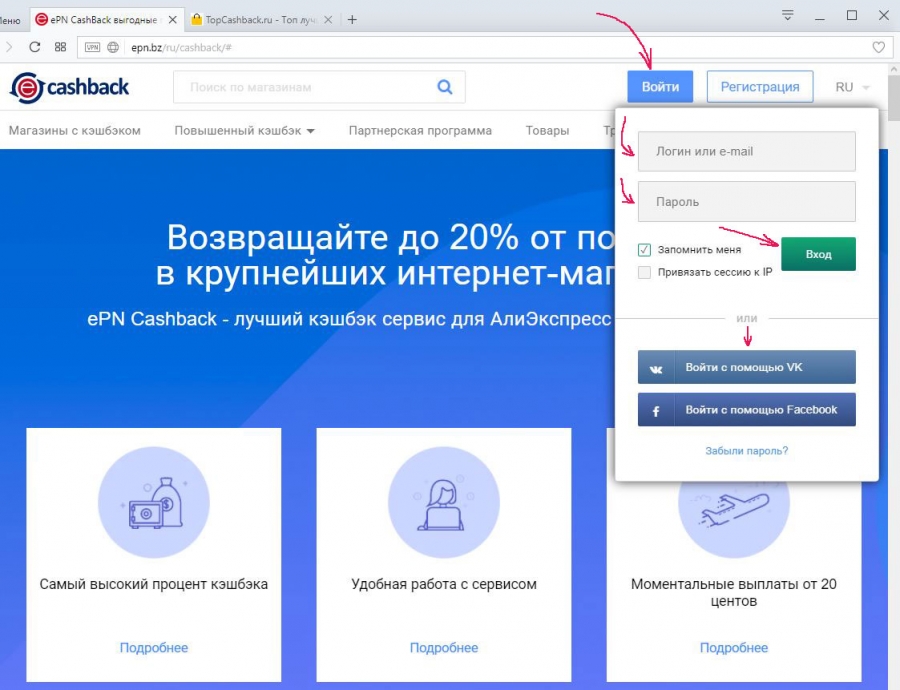Click the address bar URL epn.bz
The image size is (900, 690).
click(x=181, y=48)
